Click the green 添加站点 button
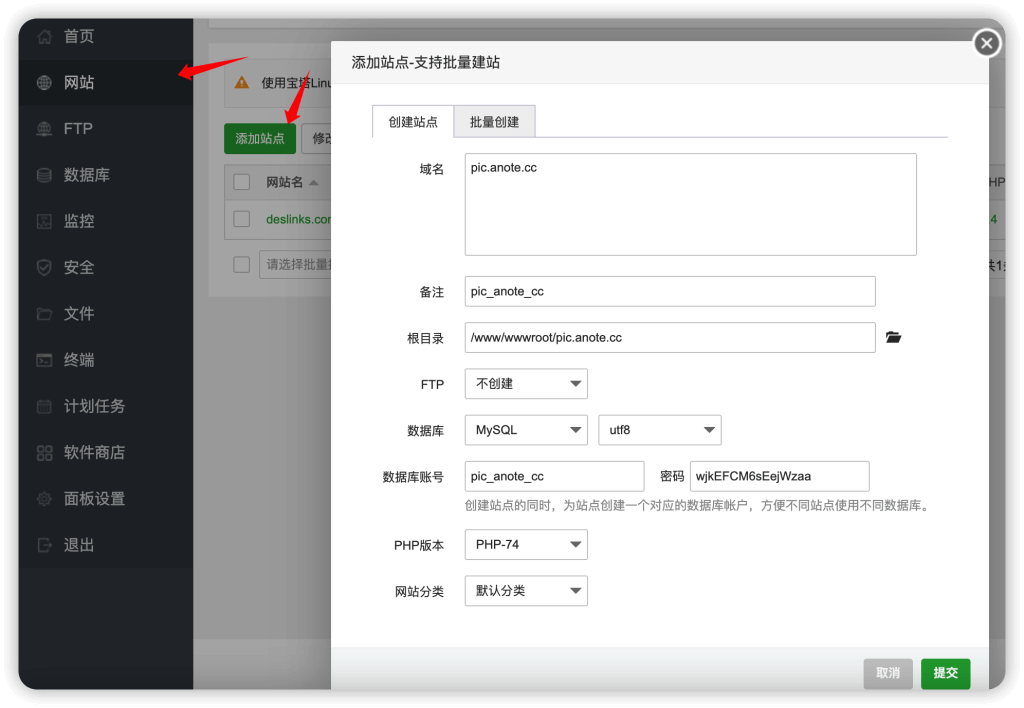Viewport: 1024px width, 708px height. click(259, 138)
